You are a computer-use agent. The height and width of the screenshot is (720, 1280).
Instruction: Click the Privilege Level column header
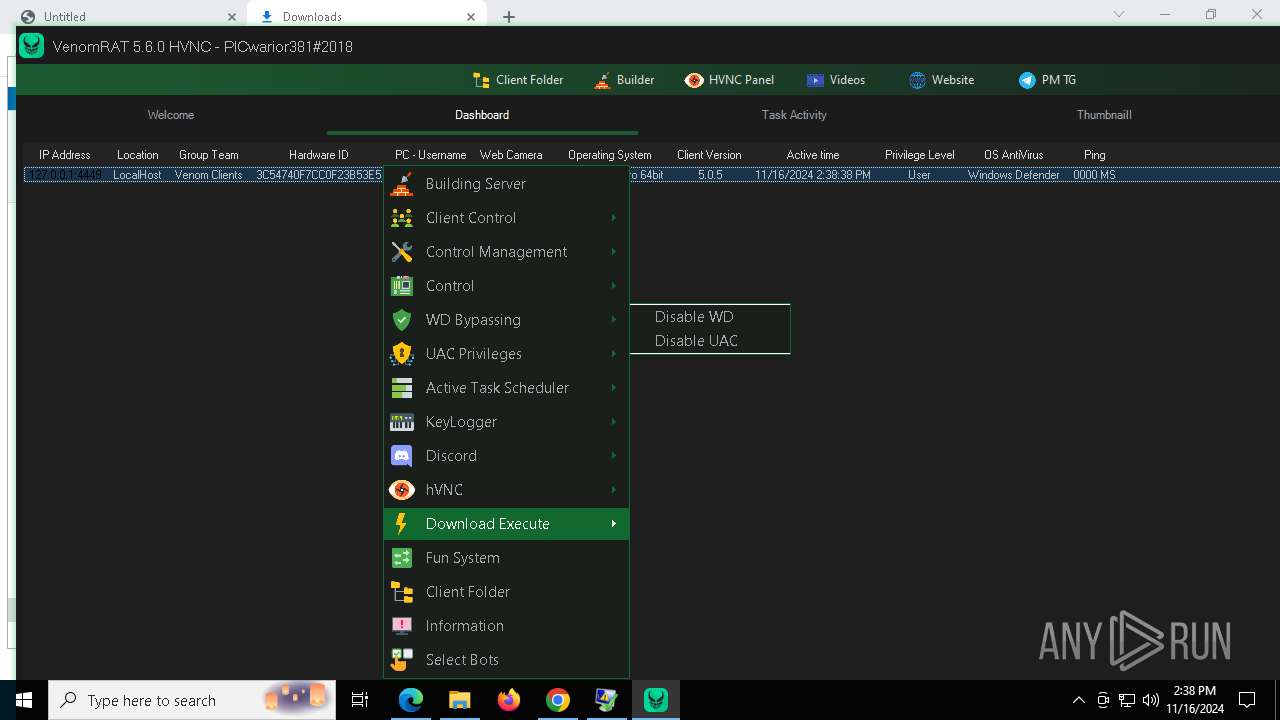pos(920,155)
